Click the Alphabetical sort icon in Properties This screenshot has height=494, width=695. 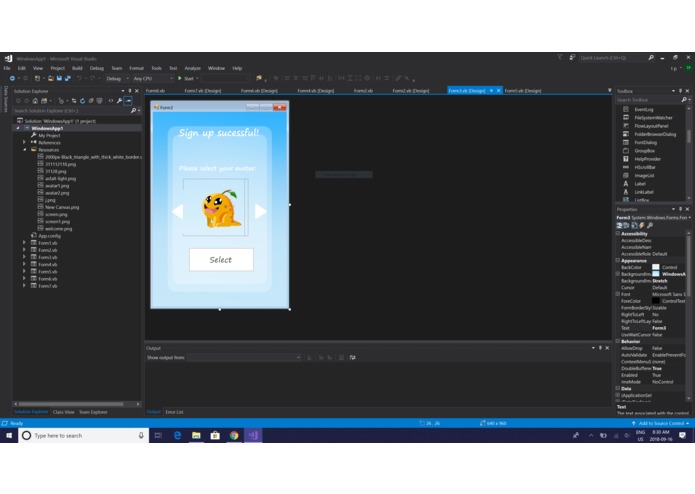(626, 226)
